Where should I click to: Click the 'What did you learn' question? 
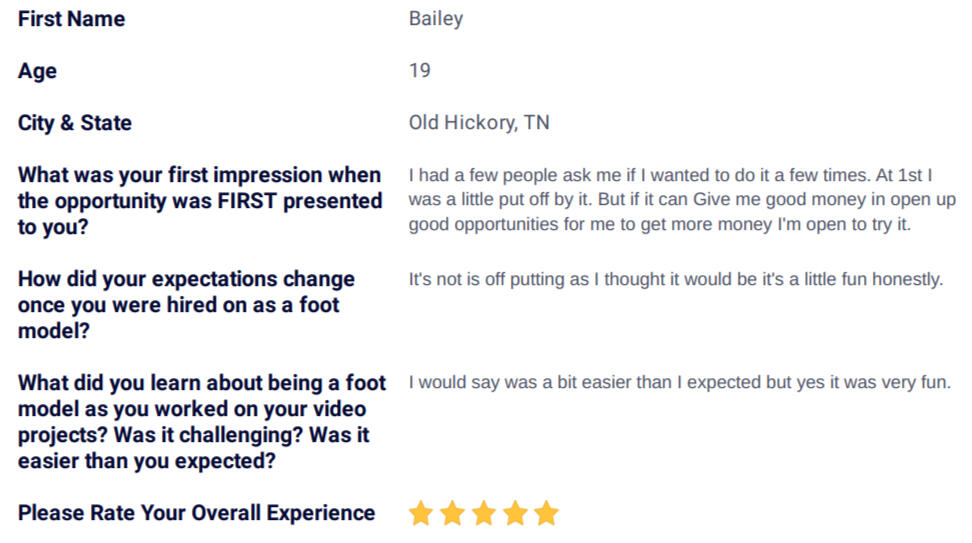click(201, 422)
